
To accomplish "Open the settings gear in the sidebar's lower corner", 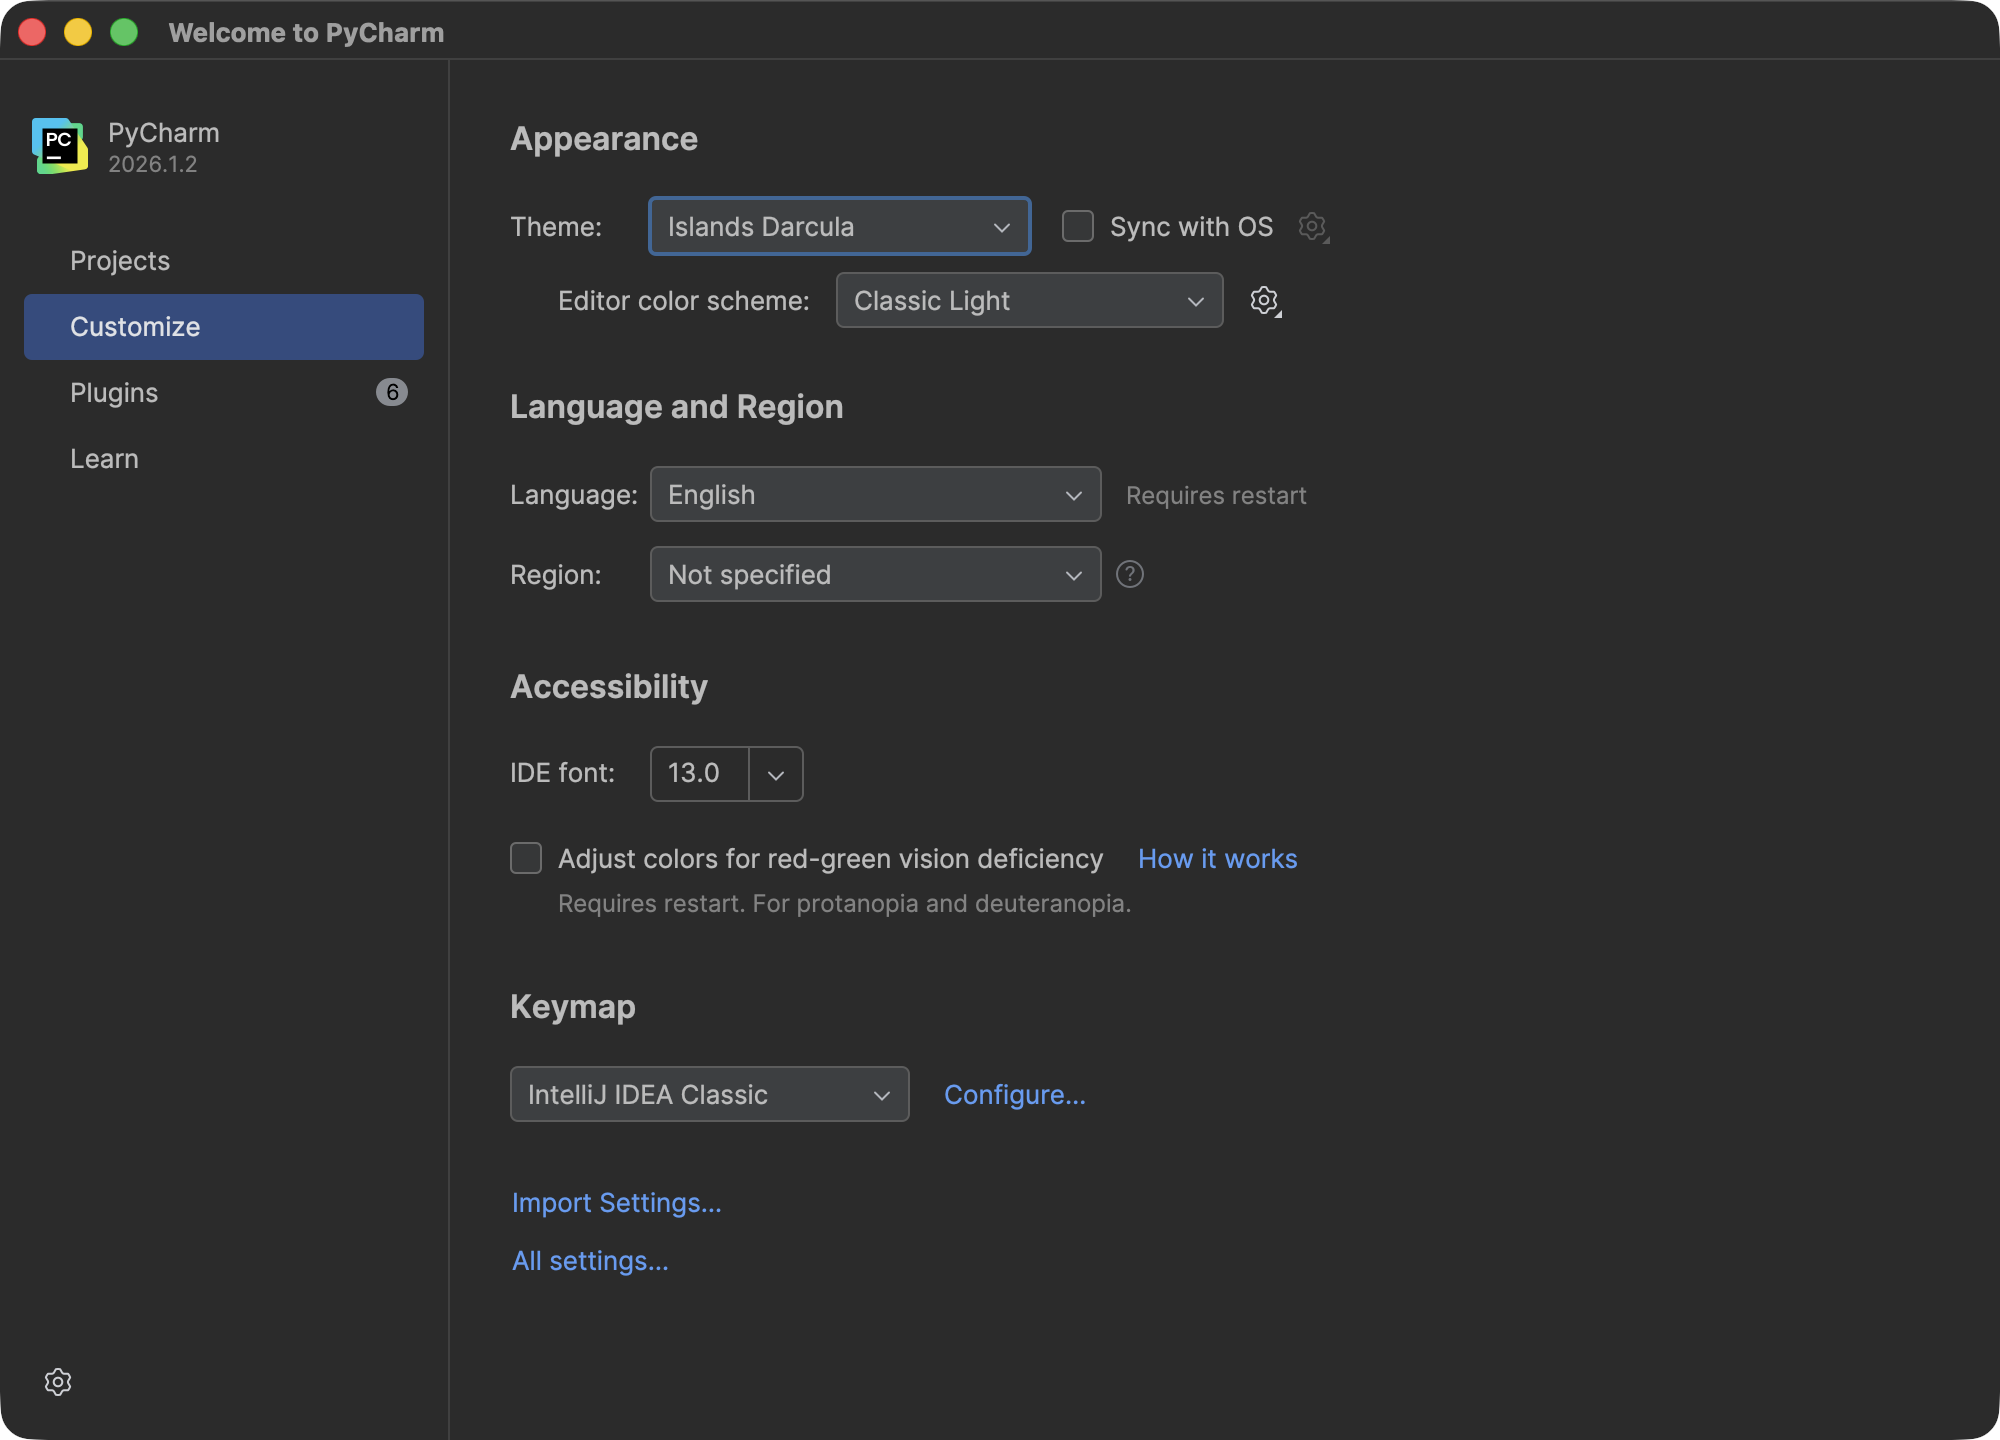I will tap(58, 1382).
